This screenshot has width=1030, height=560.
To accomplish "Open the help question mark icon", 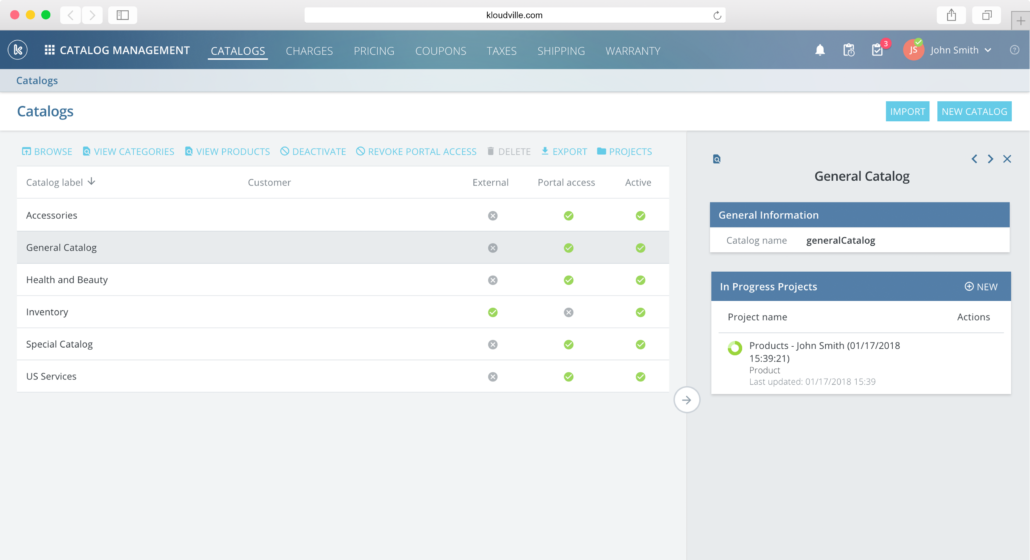I will pos(1014,50).
